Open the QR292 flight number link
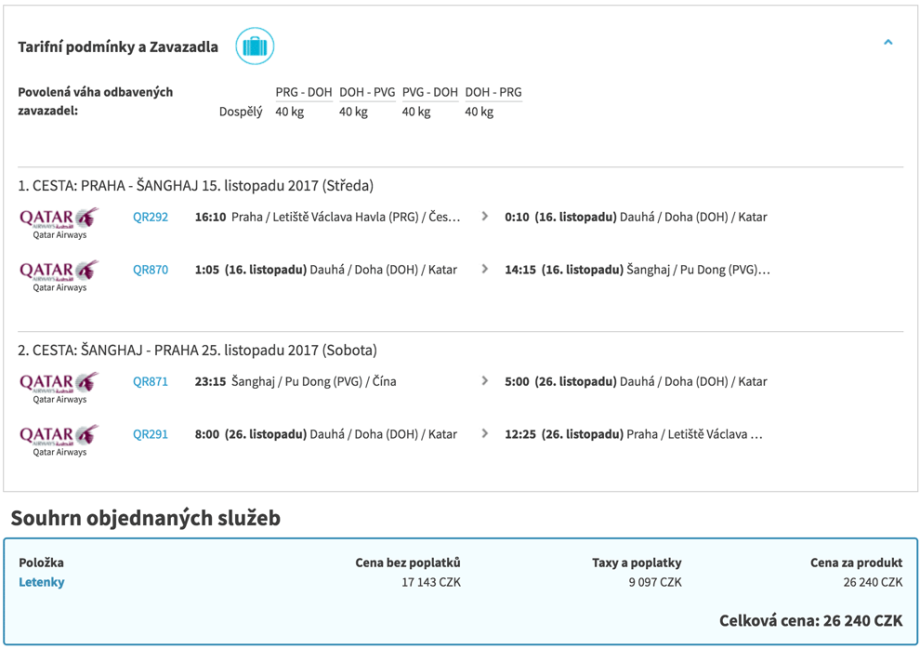 point(150,216)
